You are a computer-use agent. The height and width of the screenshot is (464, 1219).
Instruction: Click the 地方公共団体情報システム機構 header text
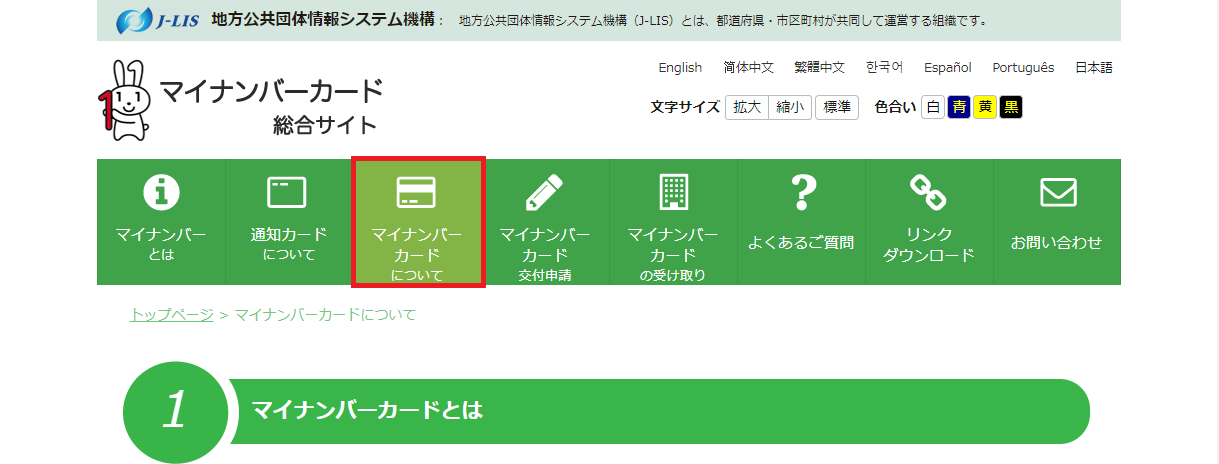pos(324,20)
